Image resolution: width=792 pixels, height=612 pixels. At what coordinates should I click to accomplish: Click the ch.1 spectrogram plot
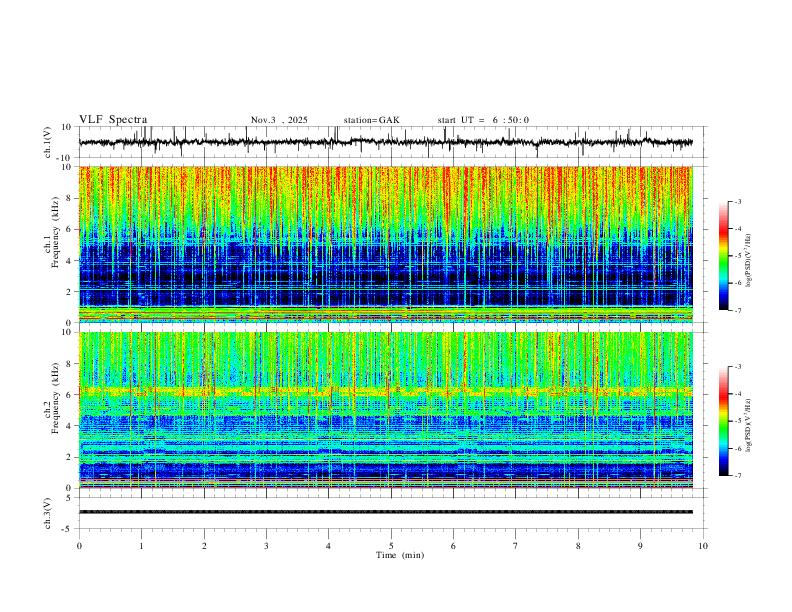pos(386,244)
